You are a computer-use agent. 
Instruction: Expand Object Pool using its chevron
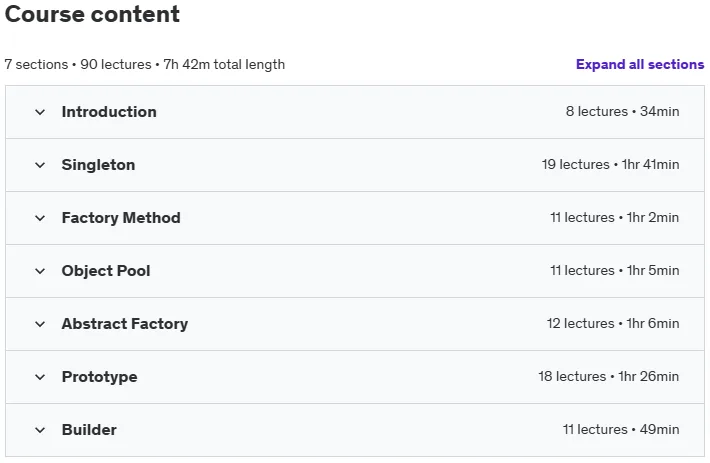tap(40, 271)
